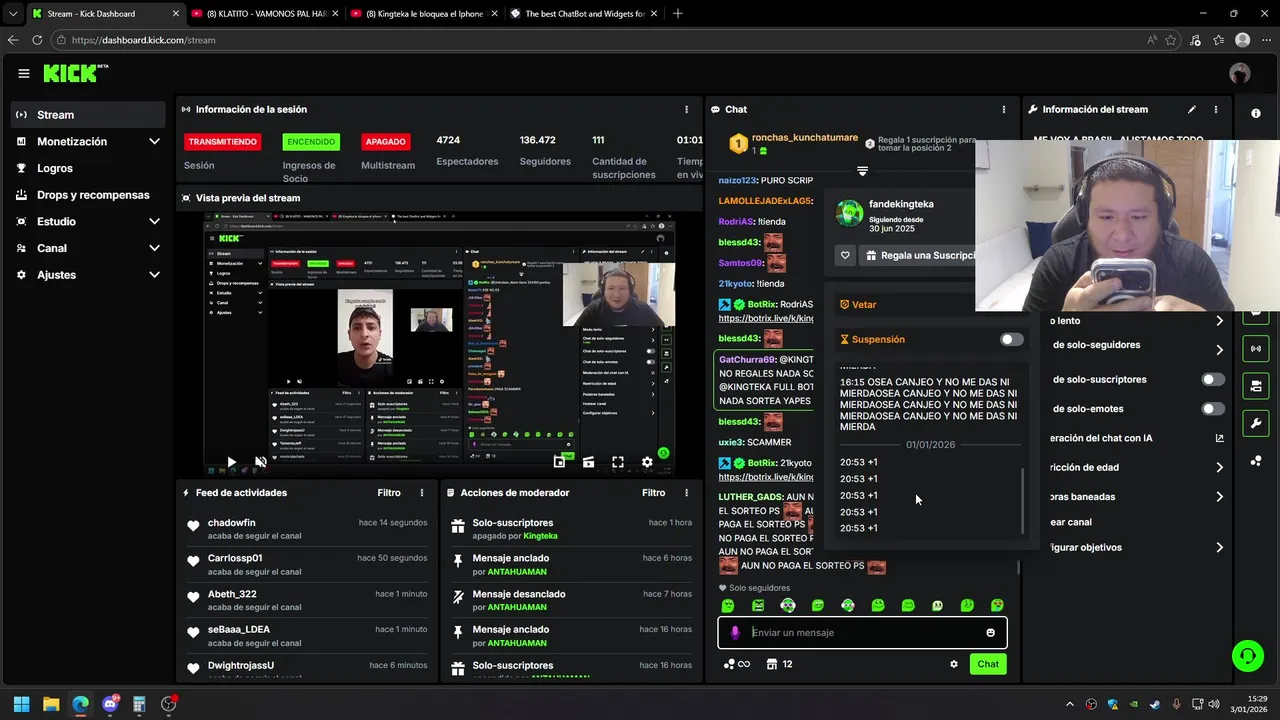Open the Stream sidebar section
The width and height of the screenshot is (1280, 720).
pyautogui.click(x=88, y=115)
